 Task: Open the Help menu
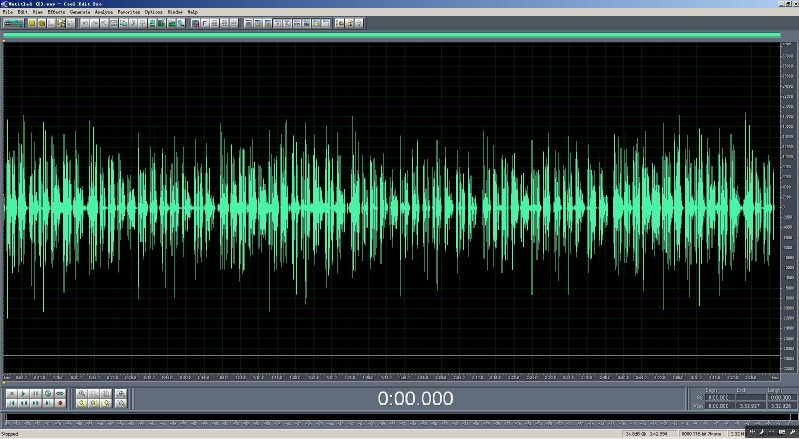pyautogui.click(x=193, y=12)
